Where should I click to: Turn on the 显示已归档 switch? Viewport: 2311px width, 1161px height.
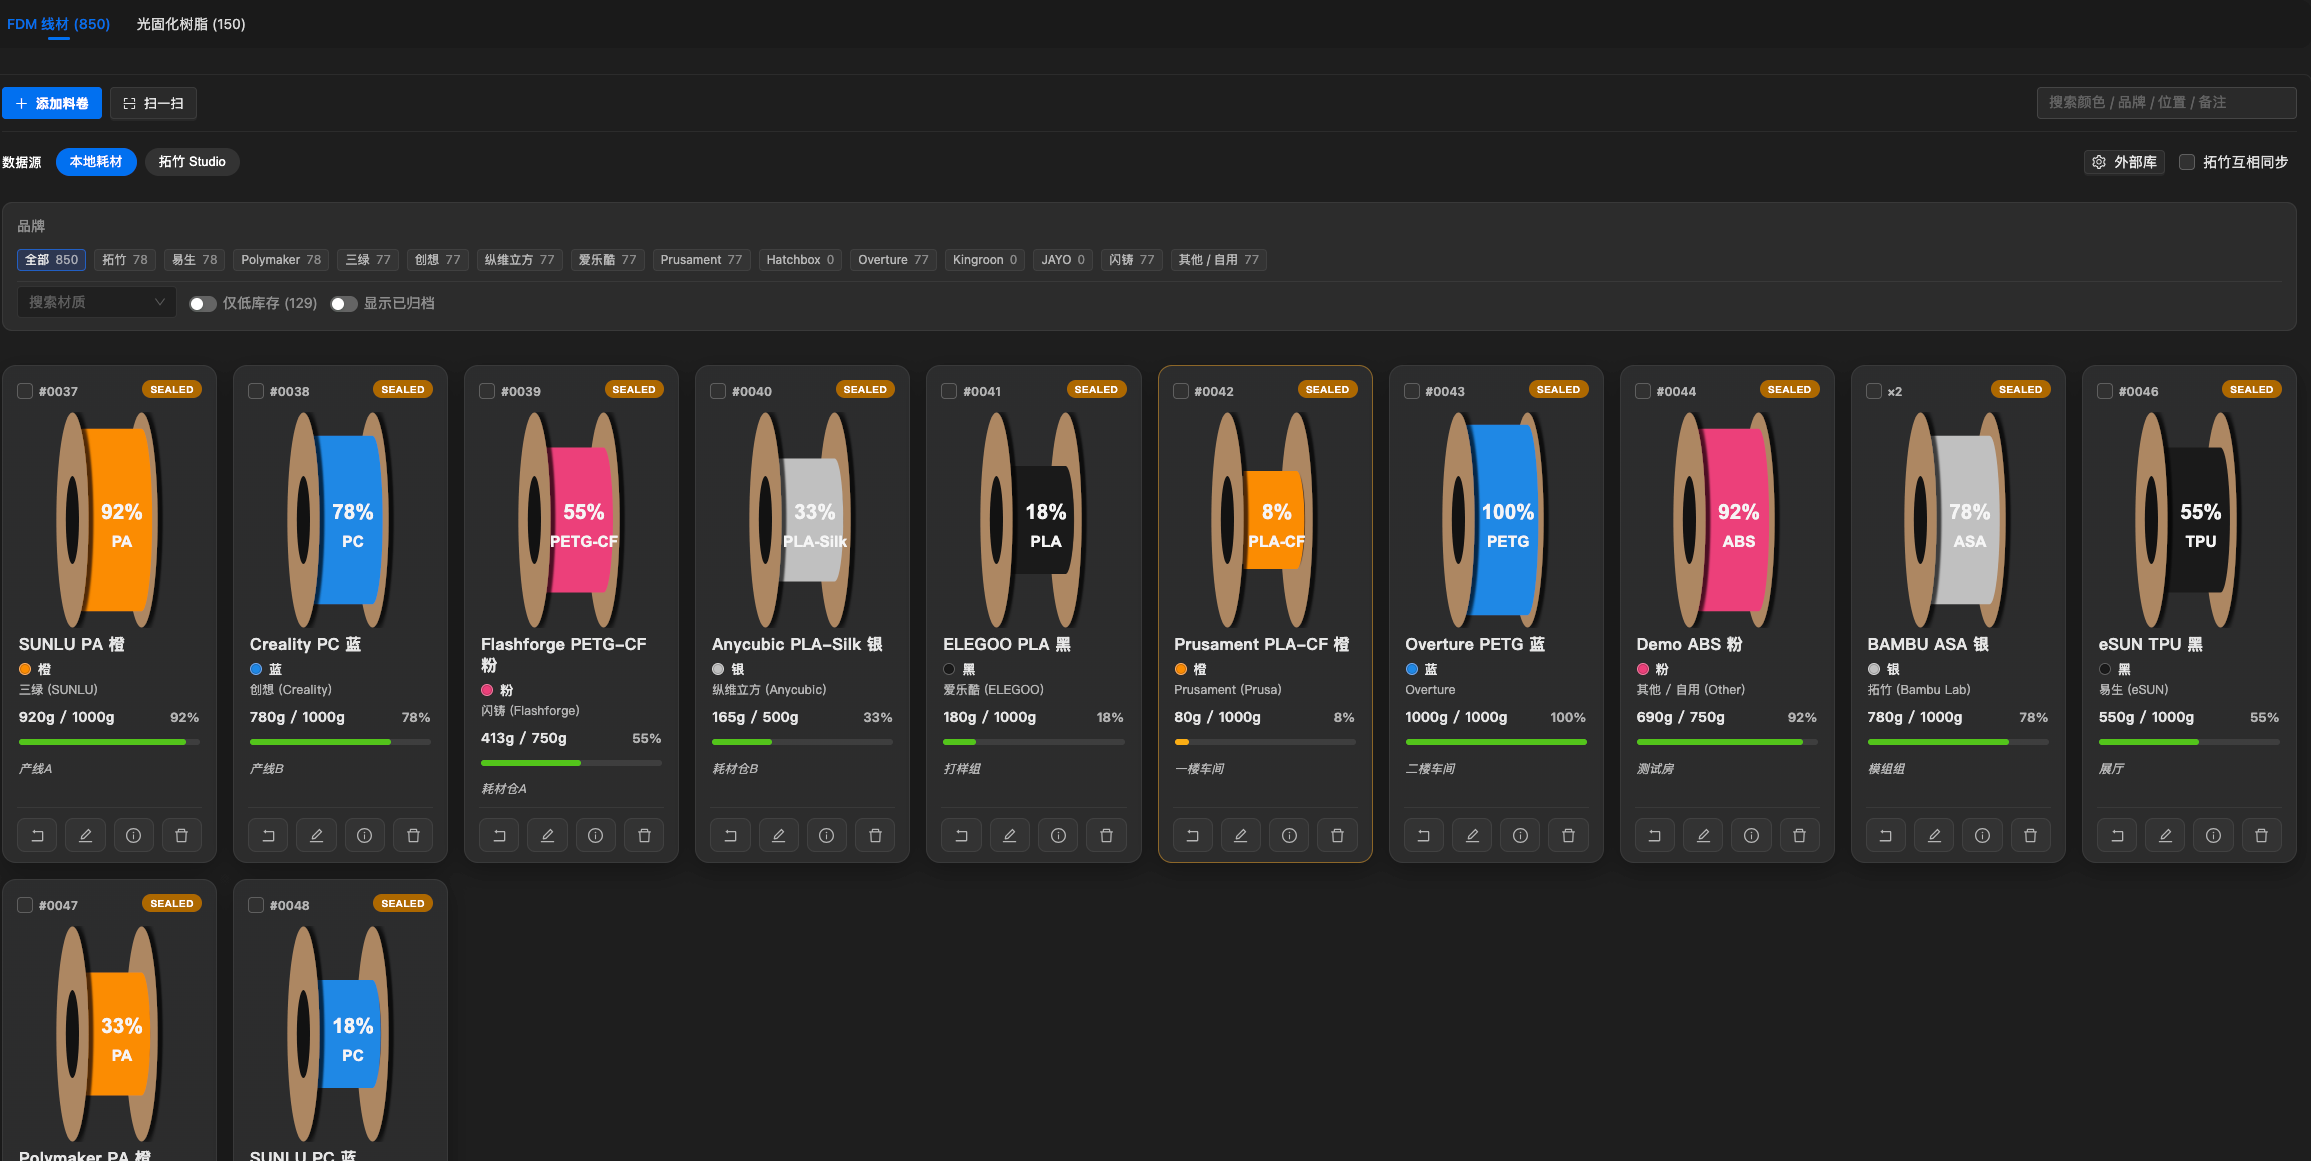point(344,304)
